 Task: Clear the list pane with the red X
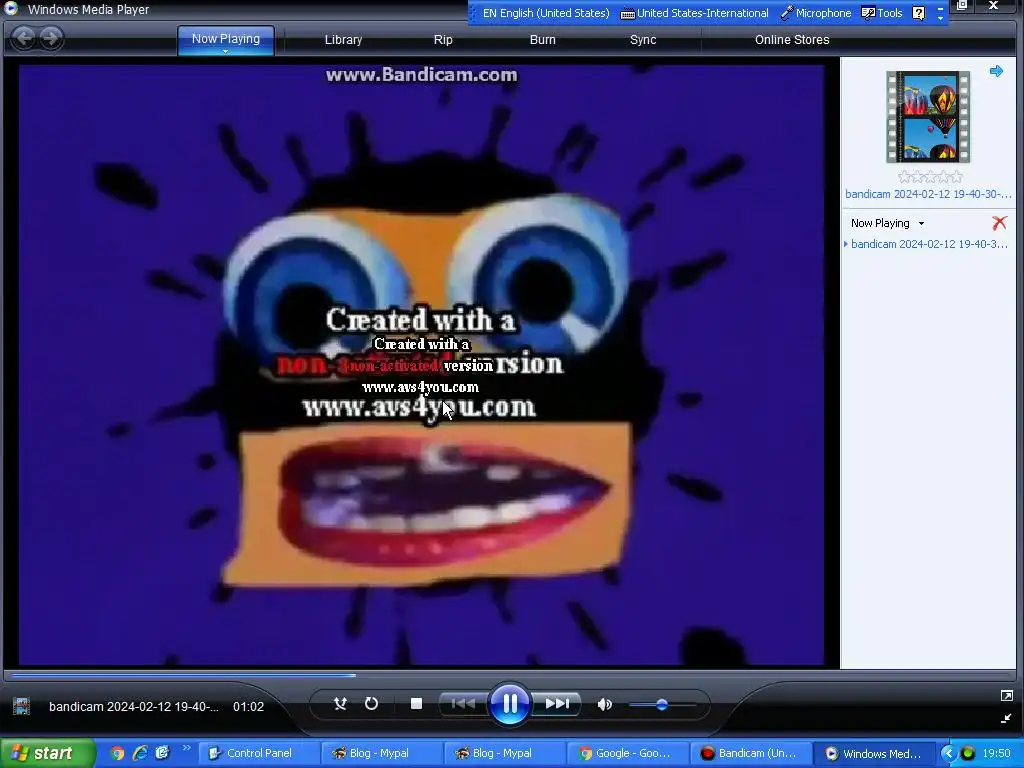pyautogui.click(x=999, y=223)
